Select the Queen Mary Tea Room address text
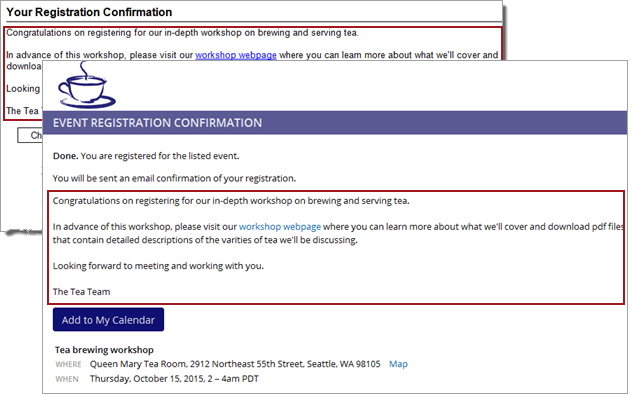This screenshot has height=395, width=634. [235, 364]
